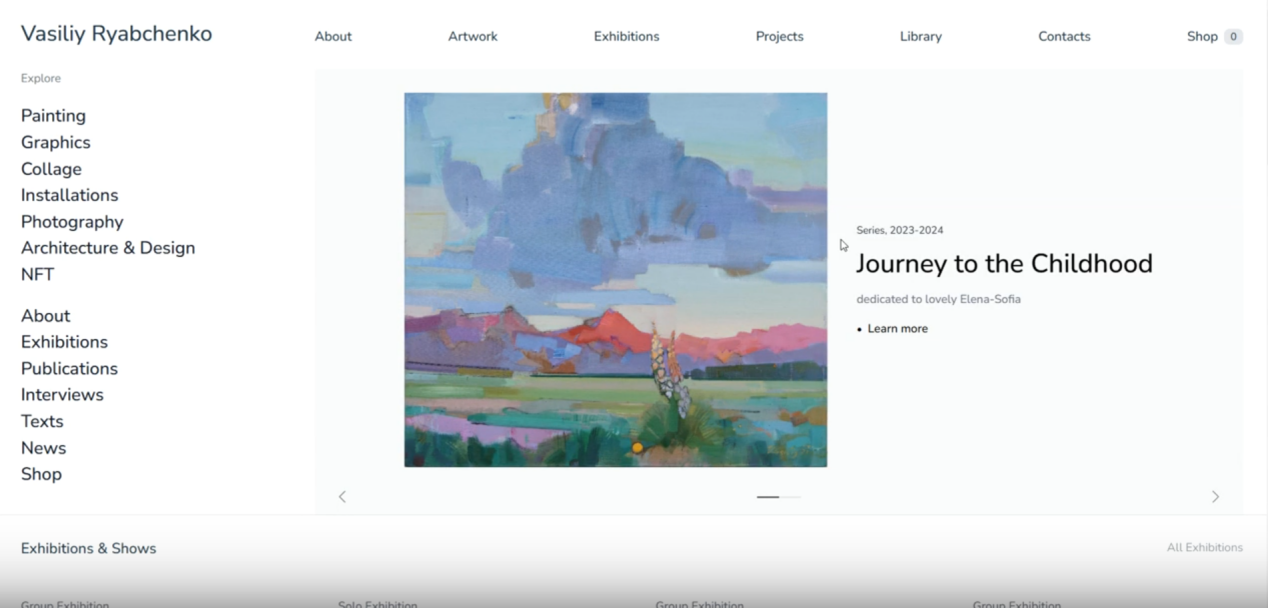Open the Painting category in sidebar
The image size is (1268, 608).
pos(53,116)
